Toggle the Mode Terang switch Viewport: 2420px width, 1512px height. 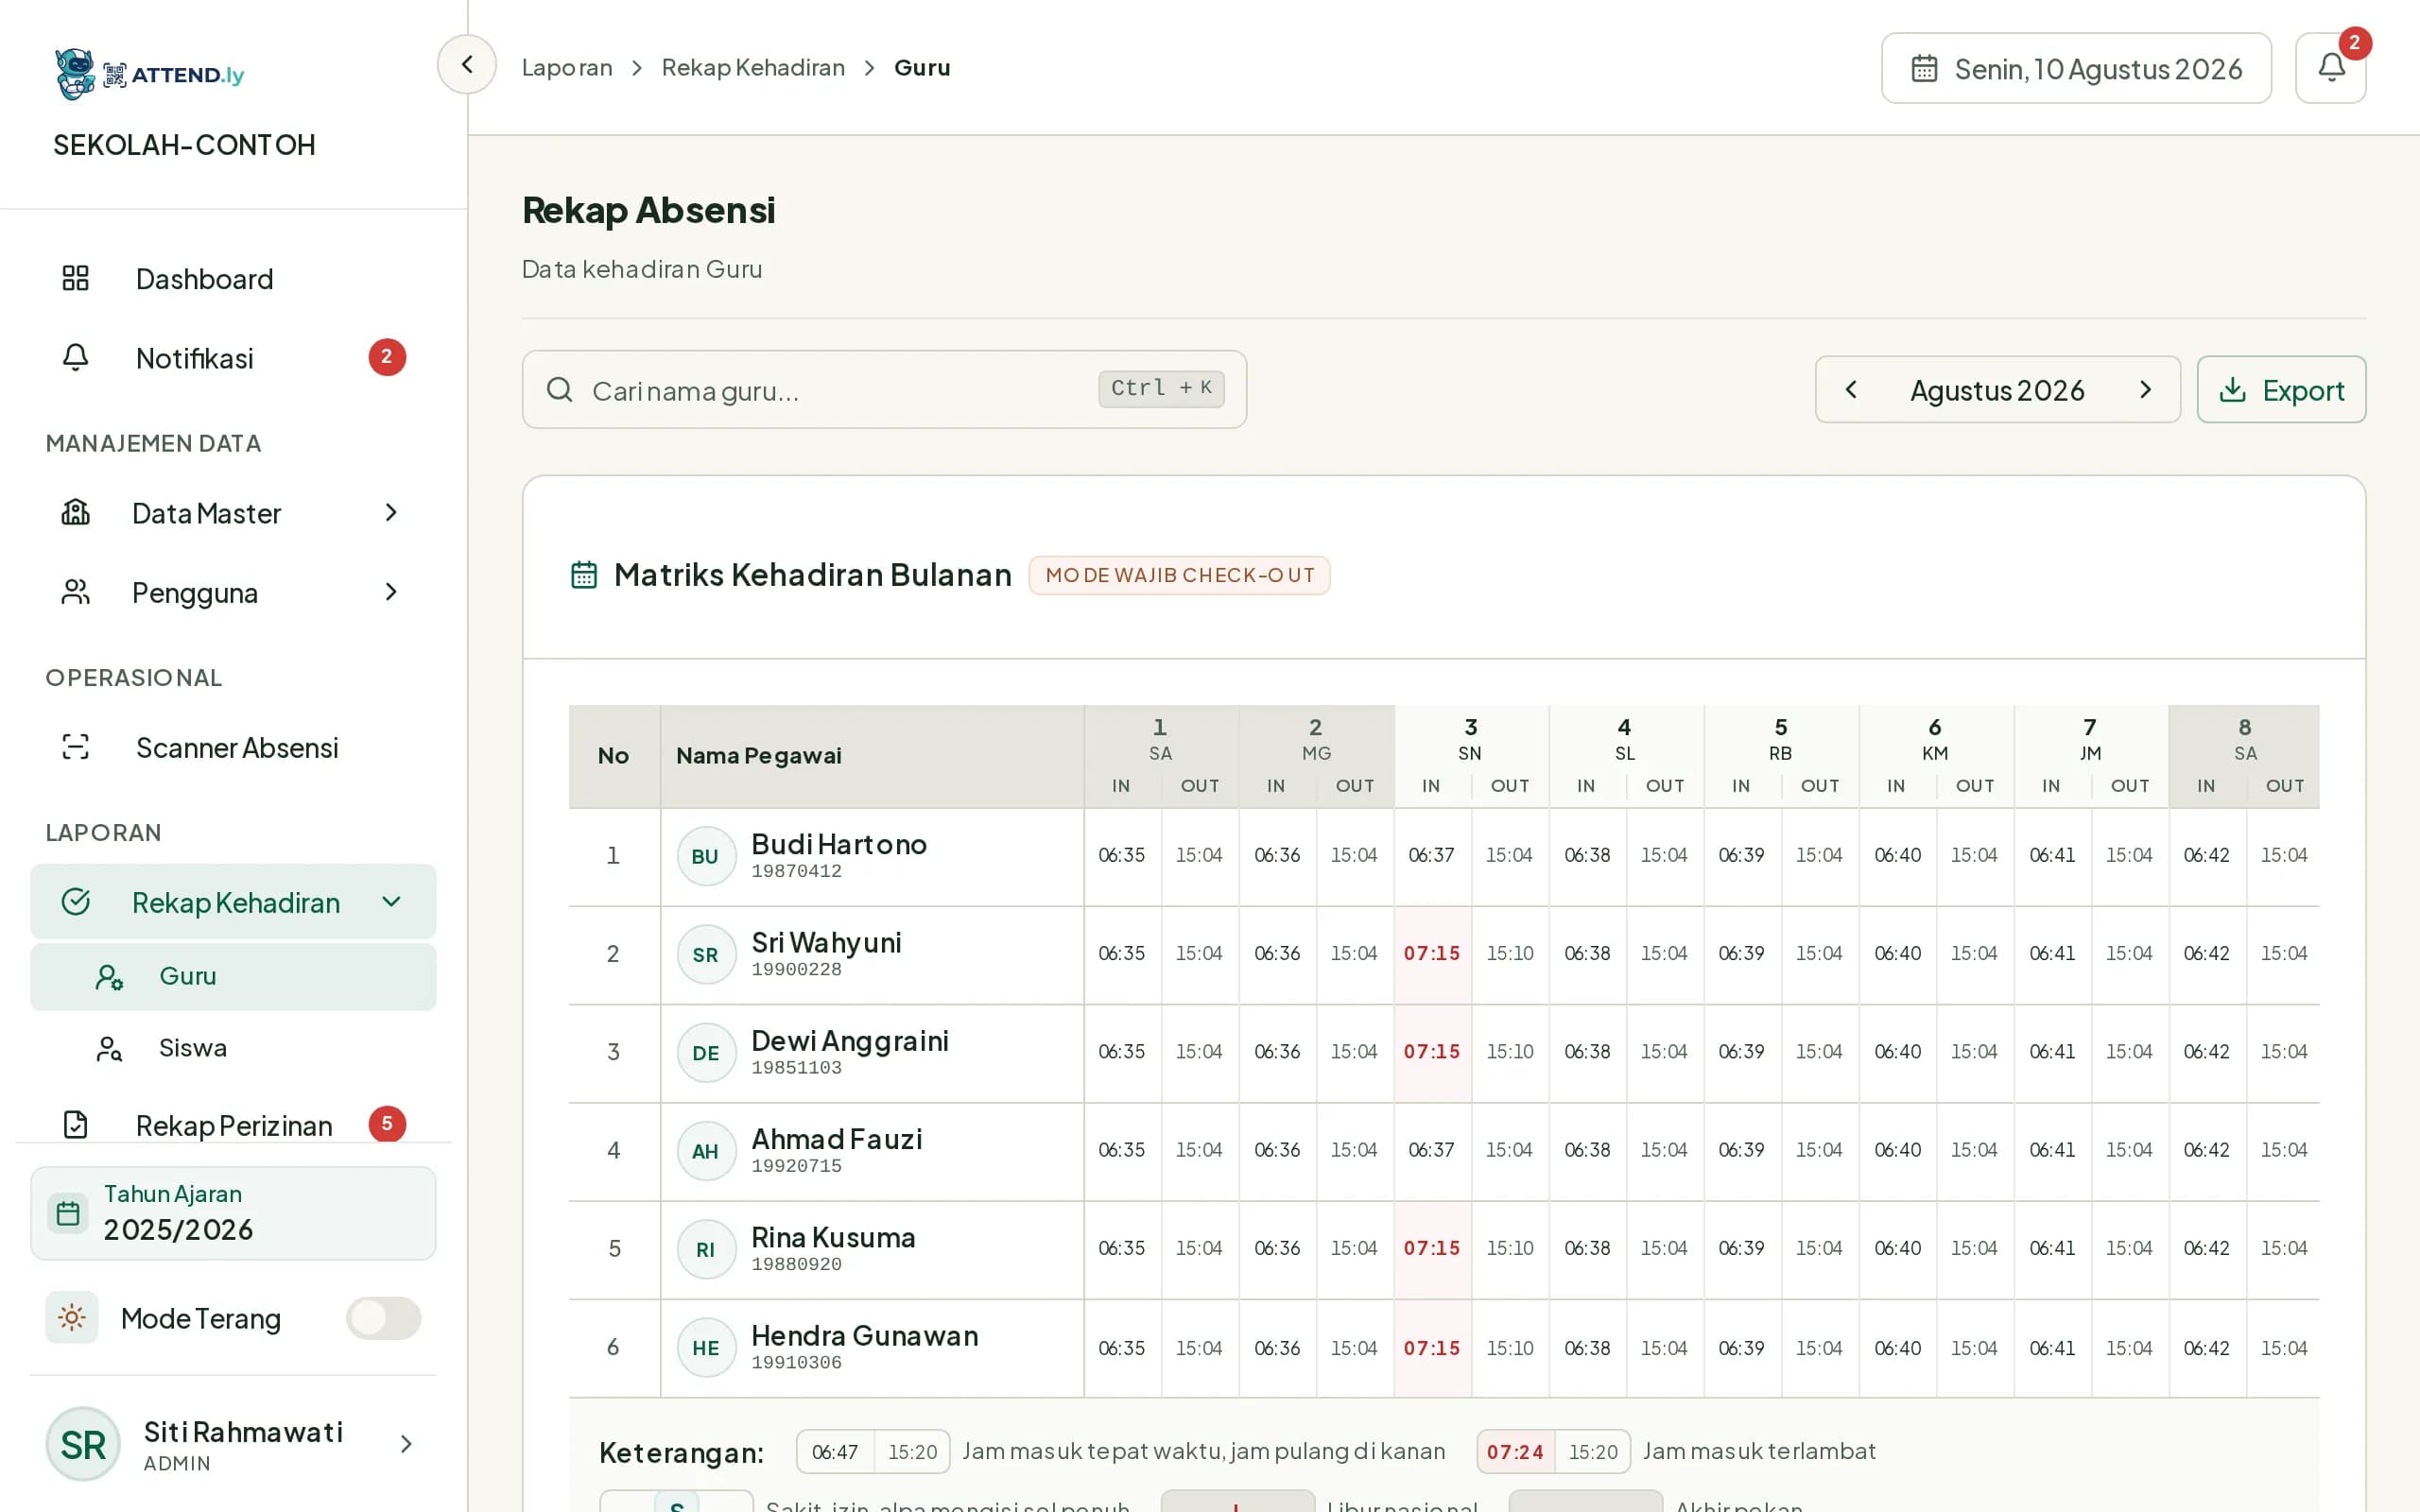point(383,1318)
